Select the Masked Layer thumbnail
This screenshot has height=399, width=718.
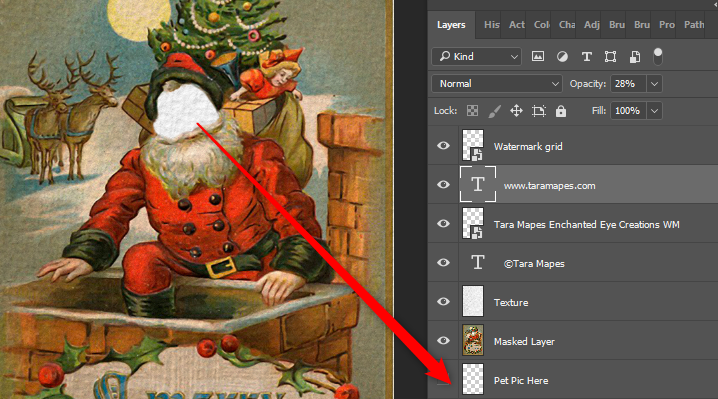coord(473,340)
